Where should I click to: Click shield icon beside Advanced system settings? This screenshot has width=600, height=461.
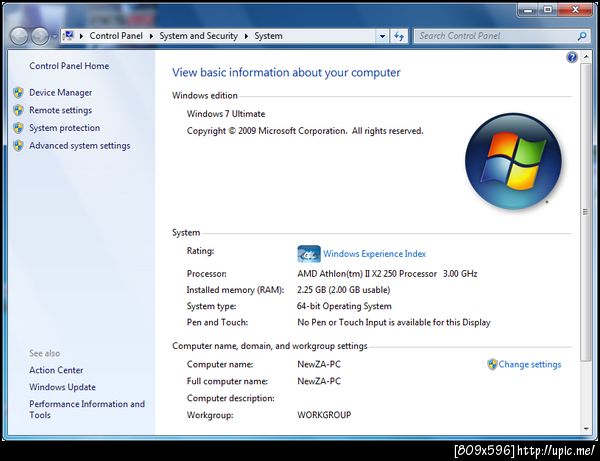[x=18, y=146]
